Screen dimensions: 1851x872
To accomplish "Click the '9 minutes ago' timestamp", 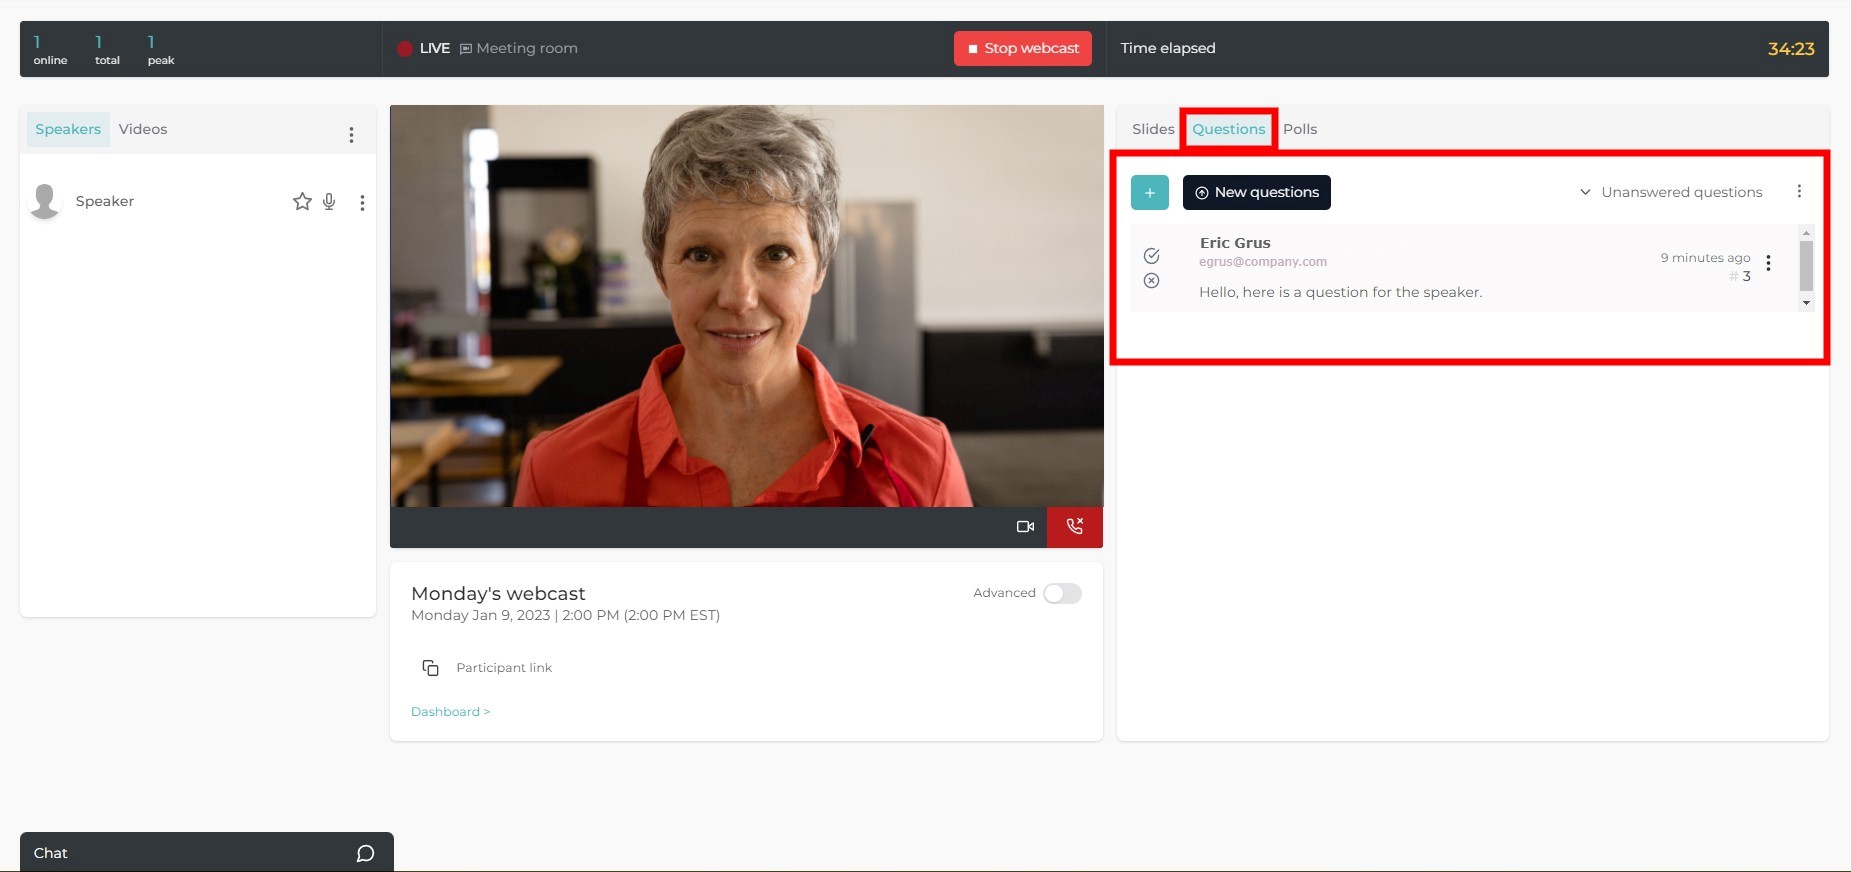I will point(1706,258).
